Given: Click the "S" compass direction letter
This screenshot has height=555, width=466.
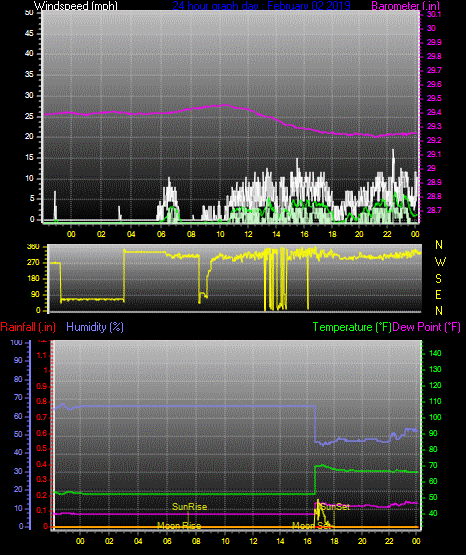Looking at the screenshot, I should pyautogui.click(x=438, y=279).
